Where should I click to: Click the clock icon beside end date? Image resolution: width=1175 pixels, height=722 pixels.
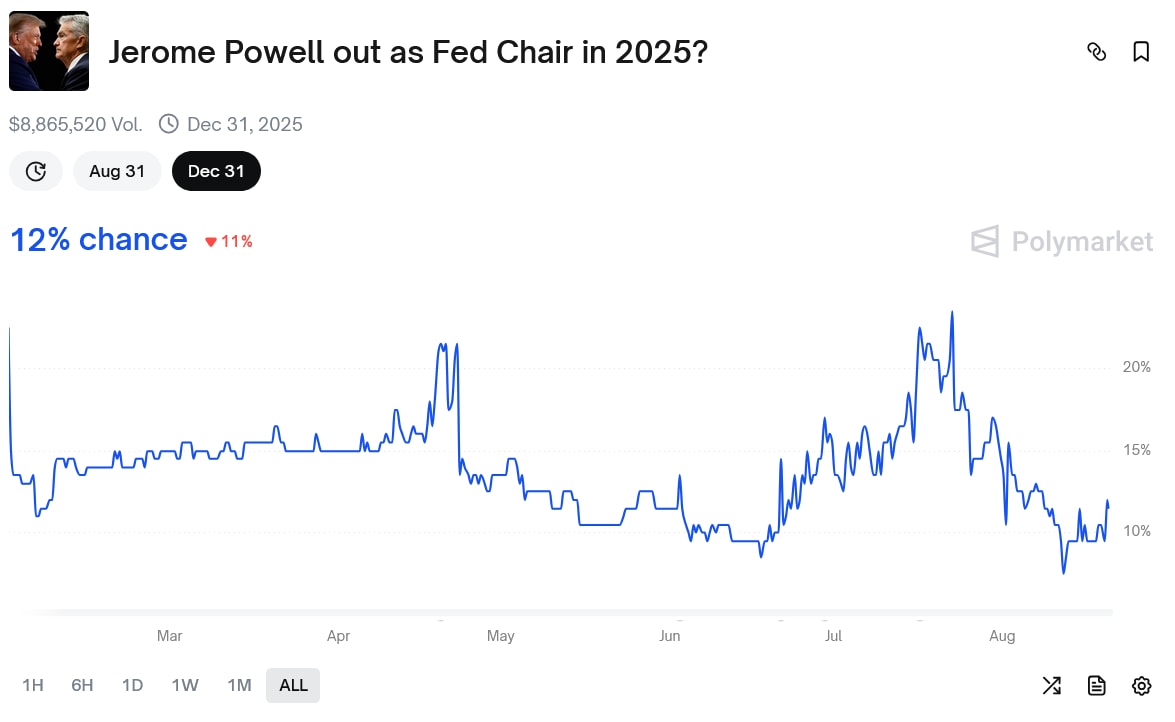(x=169, y=124)
